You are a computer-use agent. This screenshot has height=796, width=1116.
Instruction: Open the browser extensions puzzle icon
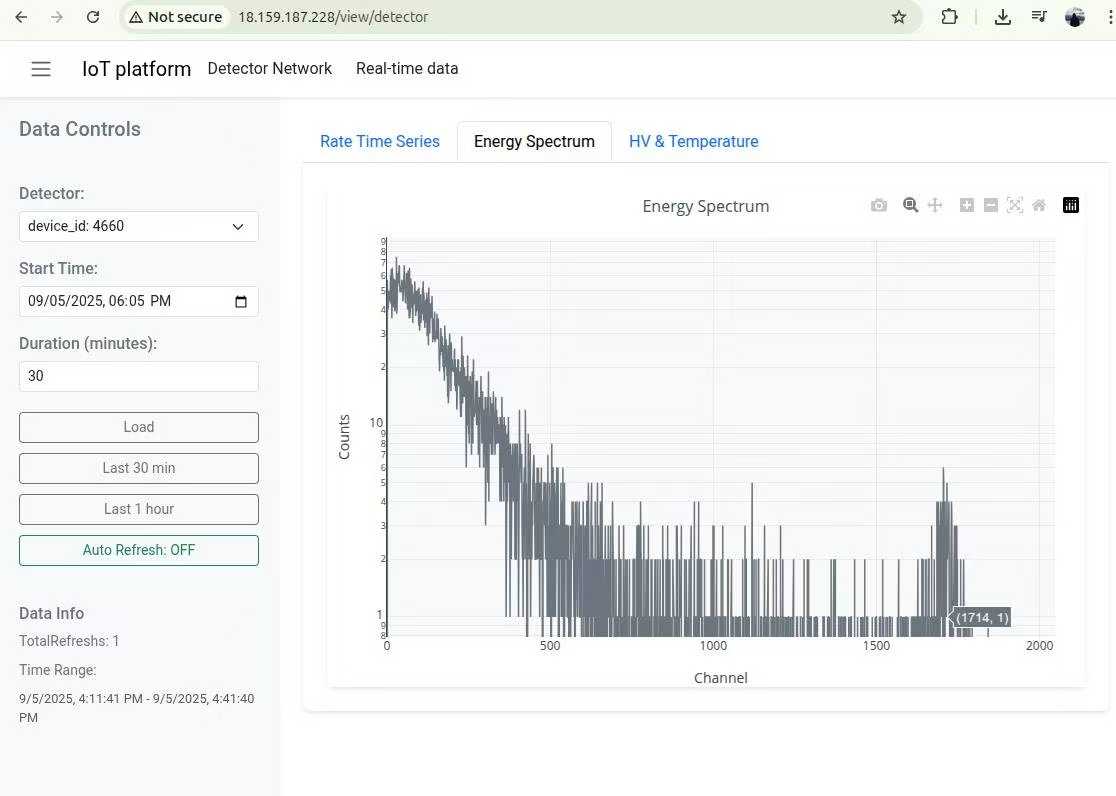(x=949, y=17)
